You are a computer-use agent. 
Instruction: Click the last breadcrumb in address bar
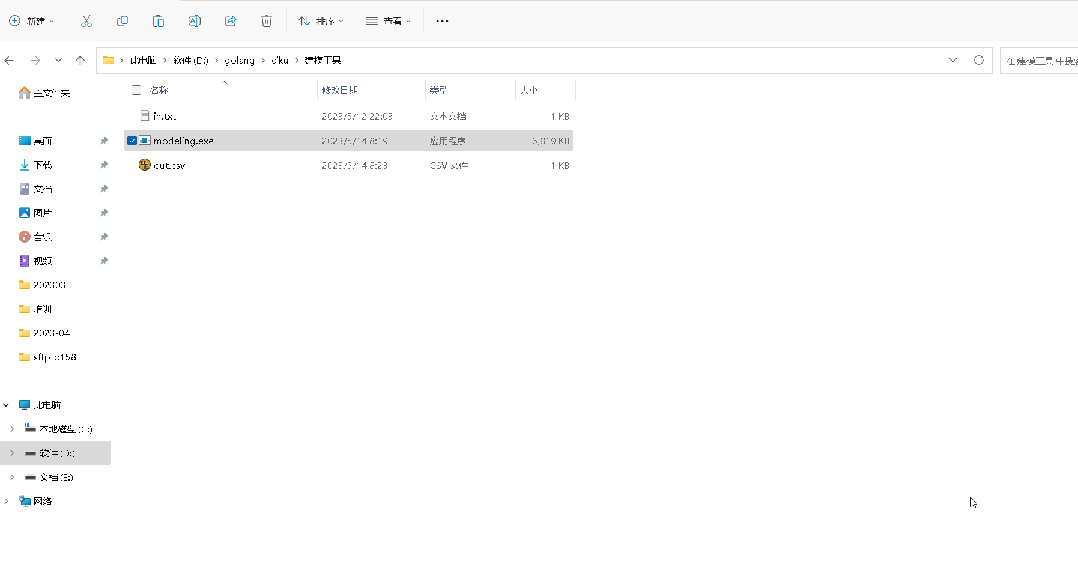tap(322, 60)
